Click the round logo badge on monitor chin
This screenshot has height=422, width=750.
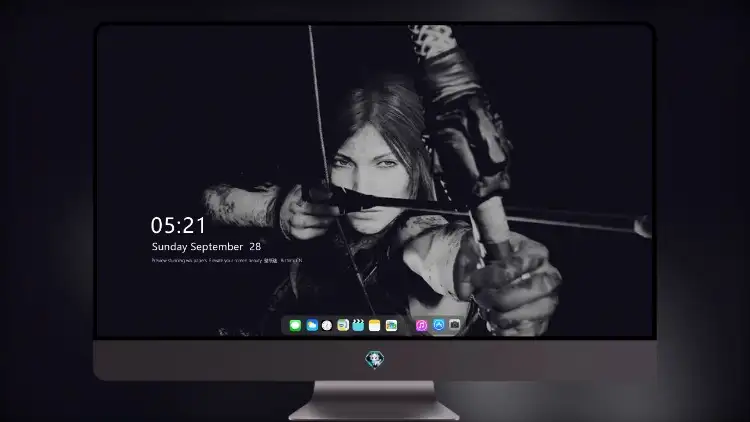click(375, 359)
